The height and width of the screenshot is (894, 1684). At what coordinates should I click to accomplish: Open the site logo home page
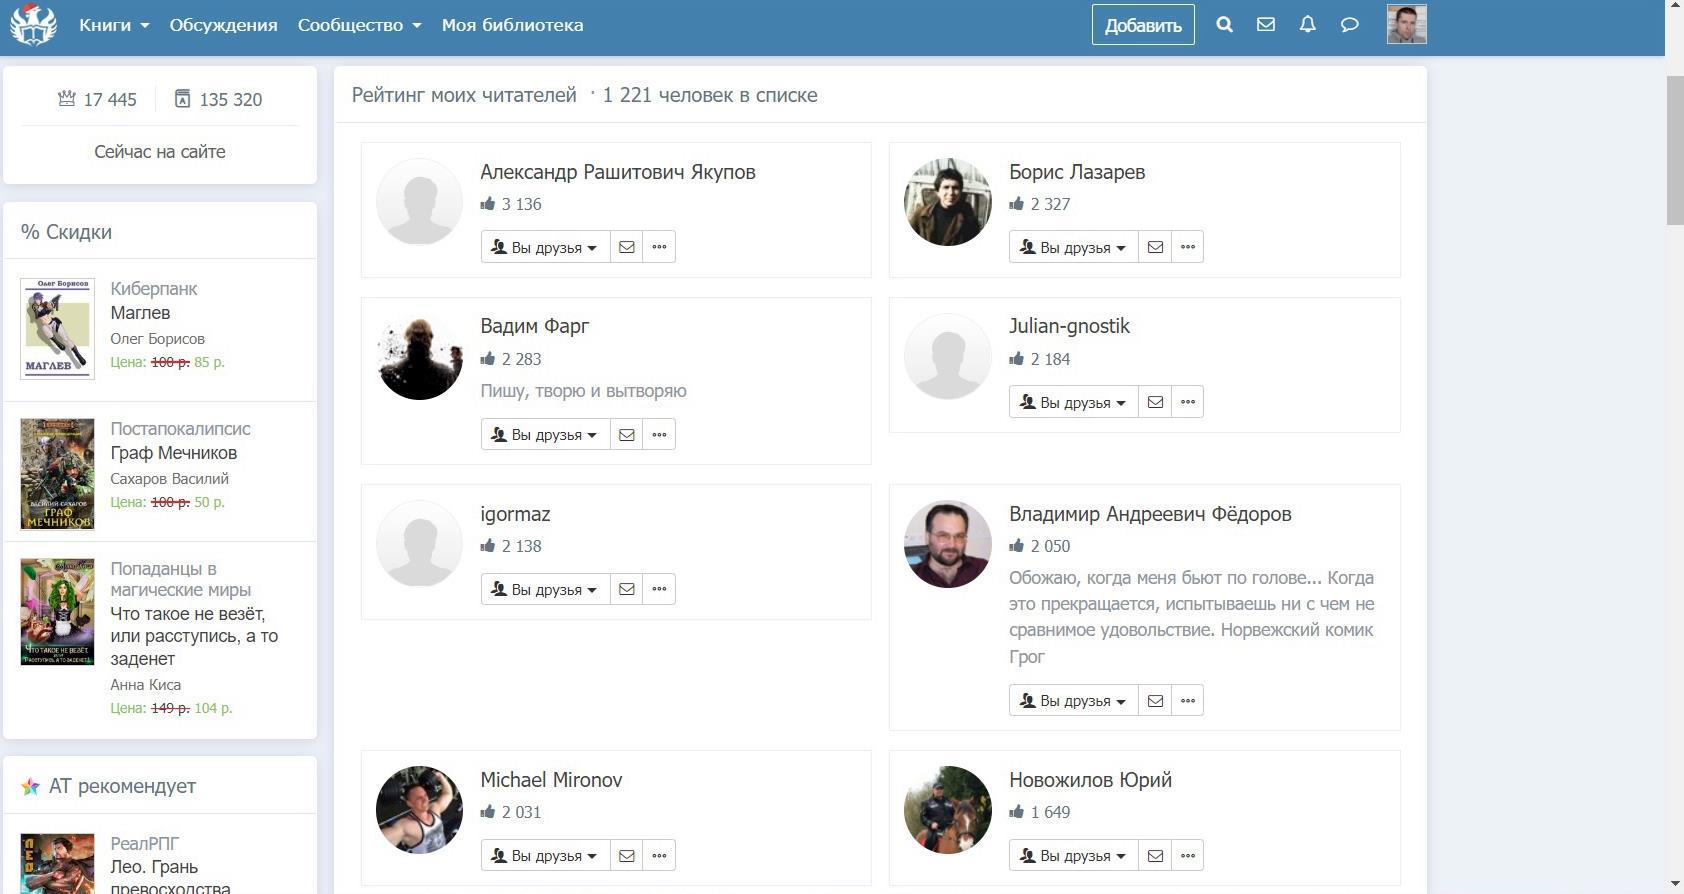[33, 25]
